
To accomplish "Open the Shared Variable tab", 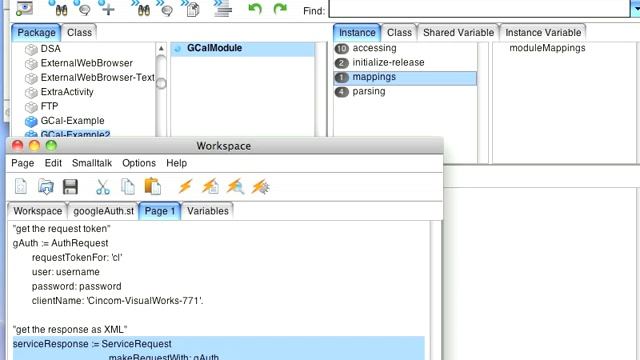I will [458, 33].
